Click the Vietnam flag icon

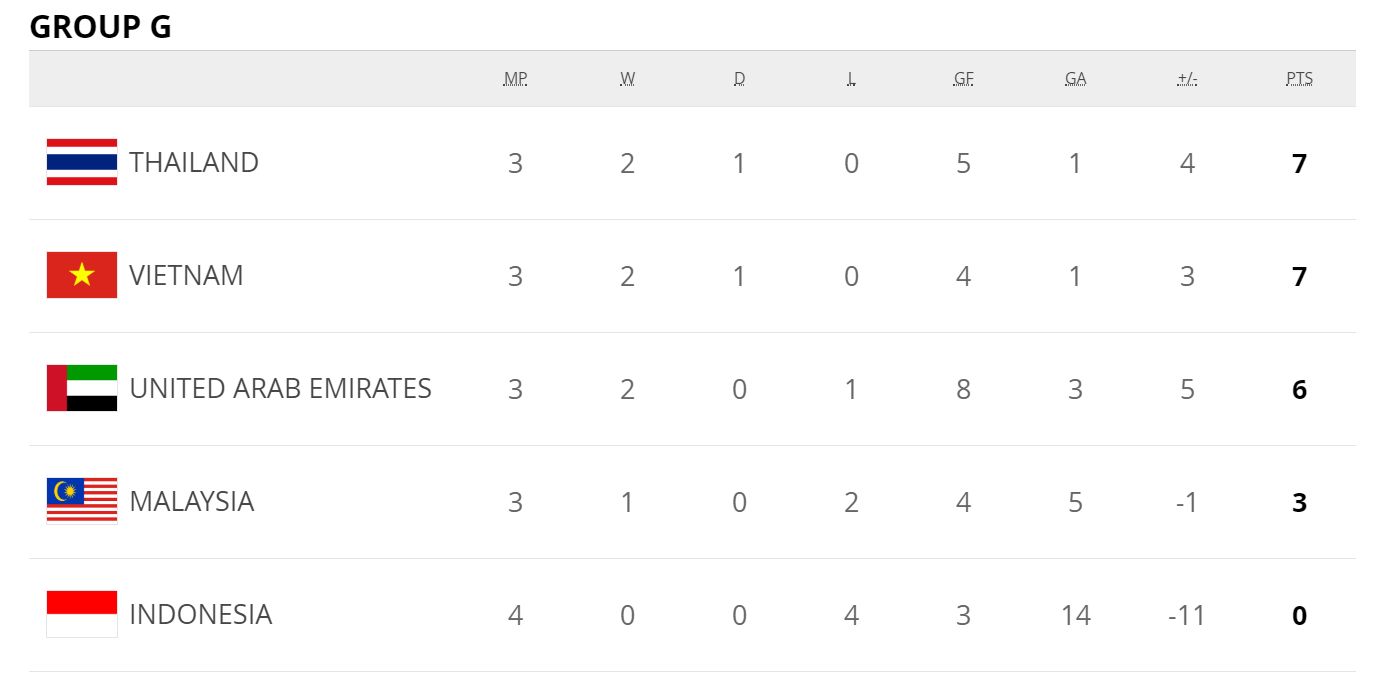pos(82,275)
